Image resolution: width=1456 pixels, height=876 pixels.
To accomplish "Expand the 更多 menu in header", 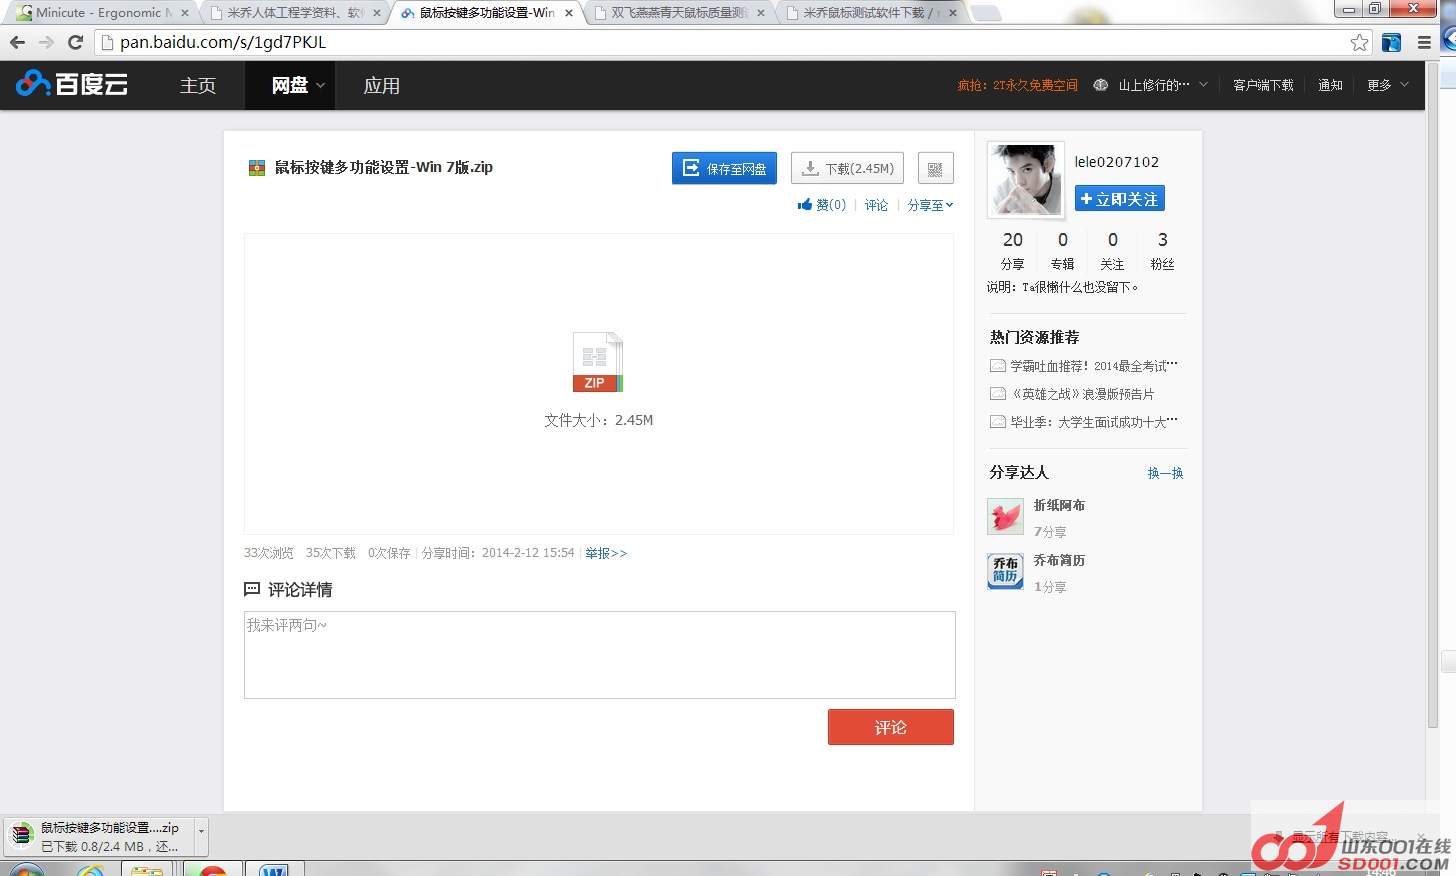I will pyautogui.click(x=1387, y=85).
